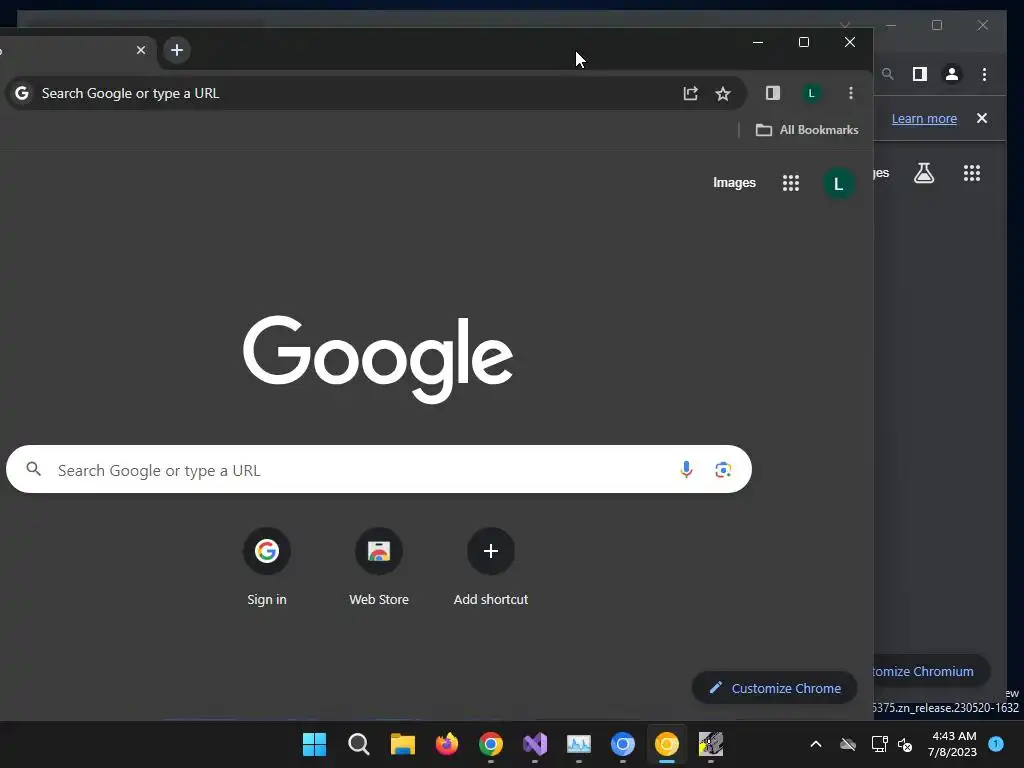Image resolution: width=1024 pixels, height=768 pixels.
Task: Share this page icon in address bar
Action: tap(690, 93)
